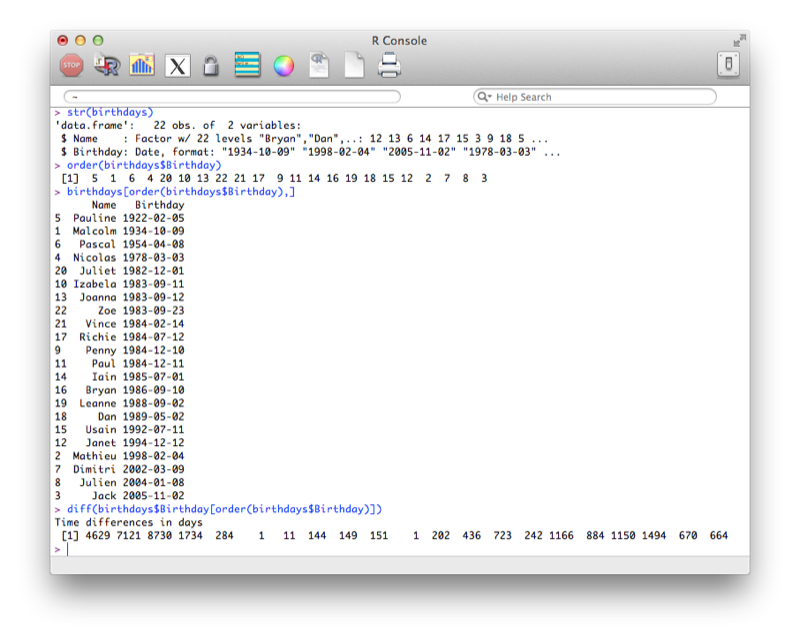This screenshot has height=644, width=800.
Task: Click the 'Name' column header
Action: point(104,205)
